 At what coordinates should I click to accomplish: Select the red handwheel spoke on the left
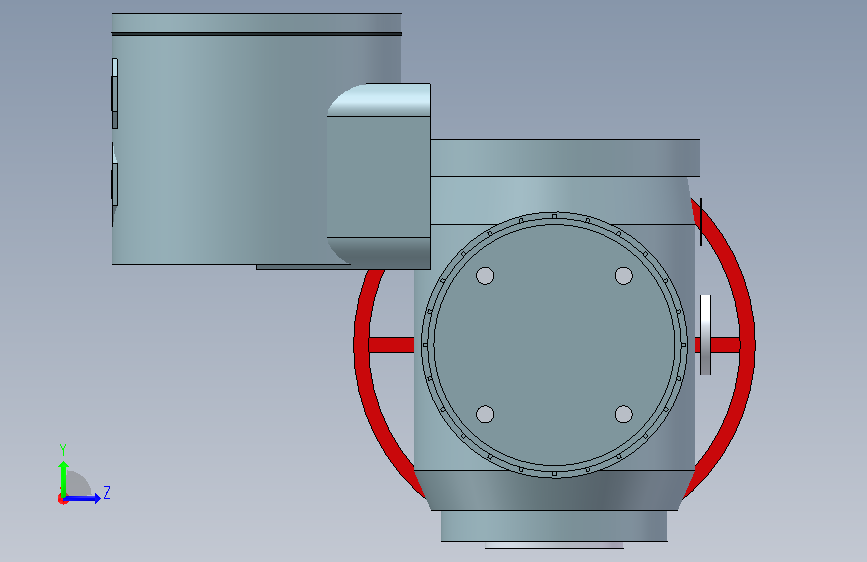[x=391, y=345]
